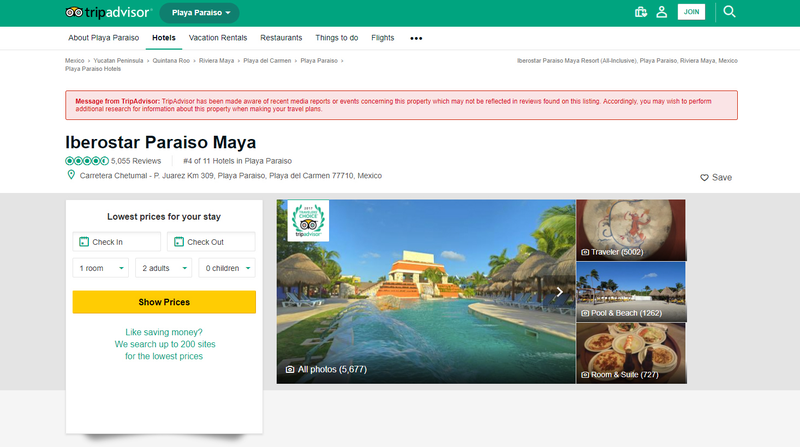Open the Room & Suite (727) thumbnail

click(x=631, y=353)
